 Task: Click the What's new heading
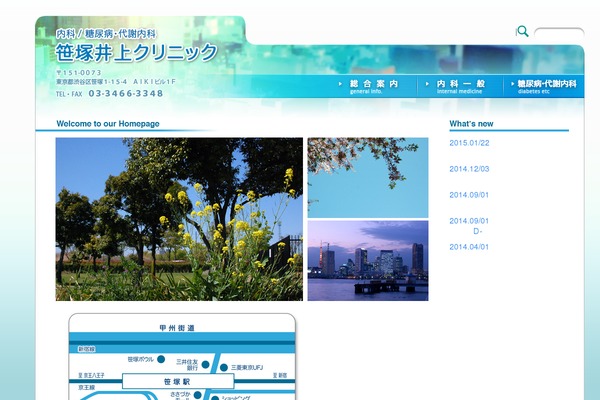[x=471, y=124]
